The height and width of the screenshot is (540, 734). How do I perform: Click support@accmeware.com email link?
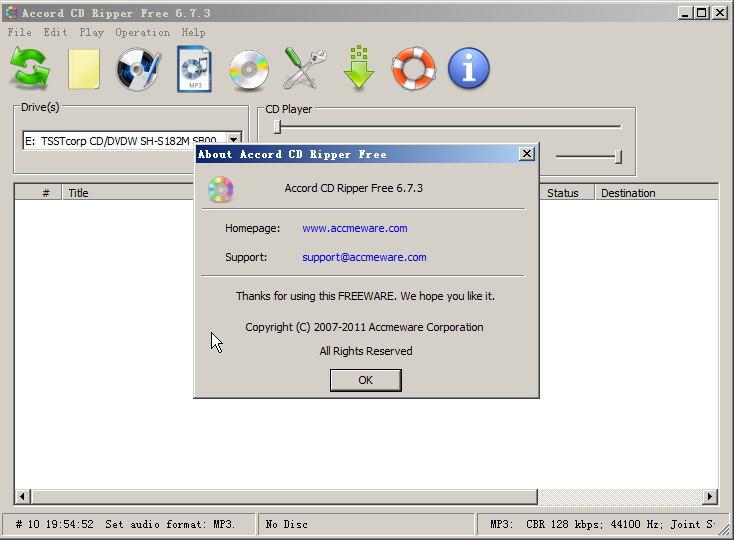pyautogui.click(x=364, y=257)
